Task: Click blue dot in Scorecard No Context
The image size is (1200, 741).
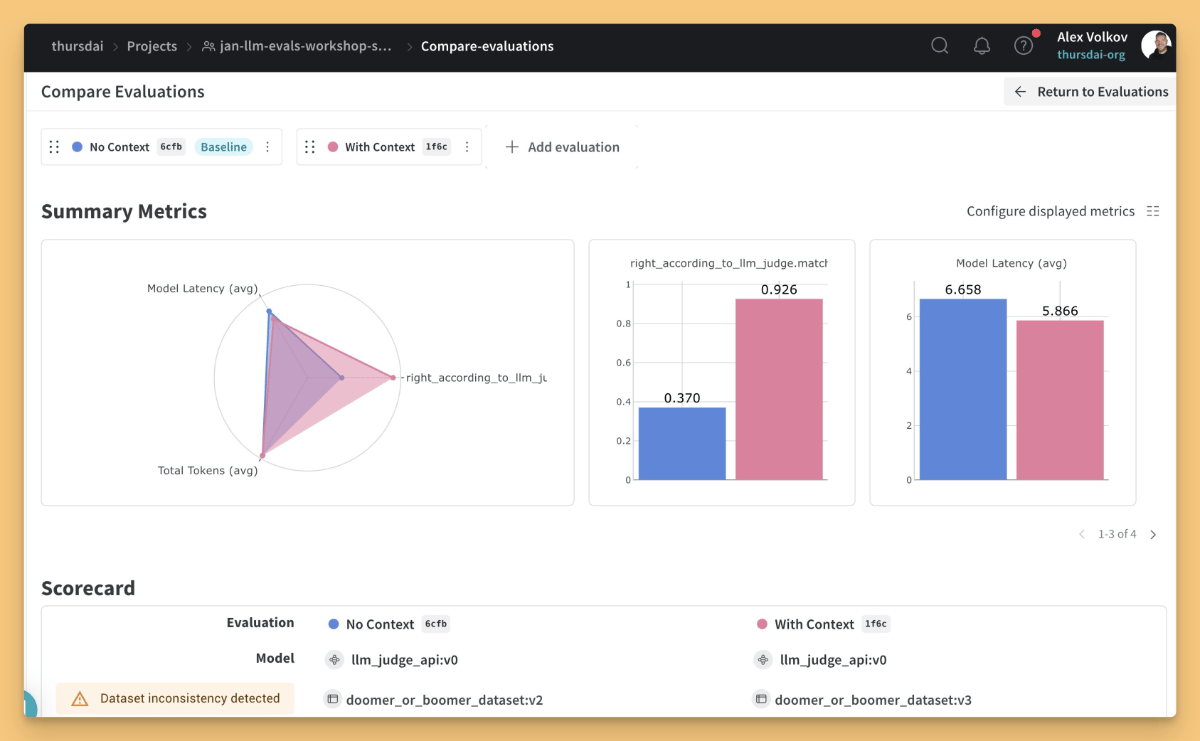Action: pyautogui.click(x=334, y=624)
